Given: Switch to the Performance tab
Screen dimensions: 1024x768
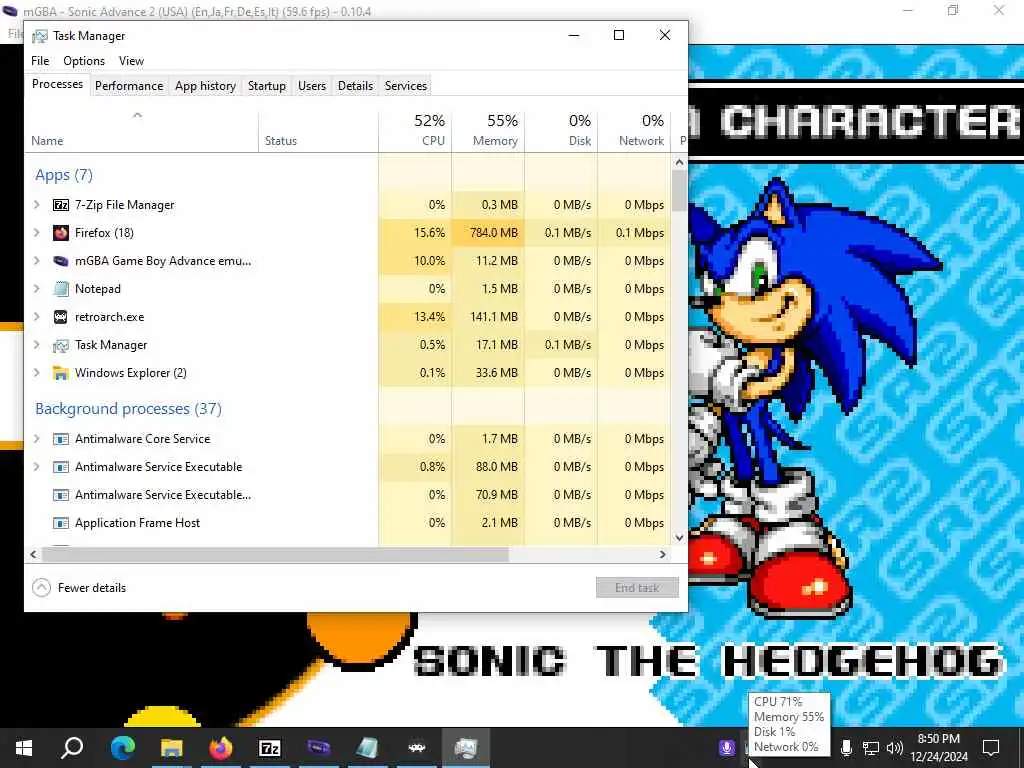Looking at the screenshot, I should tap(129, 86).
